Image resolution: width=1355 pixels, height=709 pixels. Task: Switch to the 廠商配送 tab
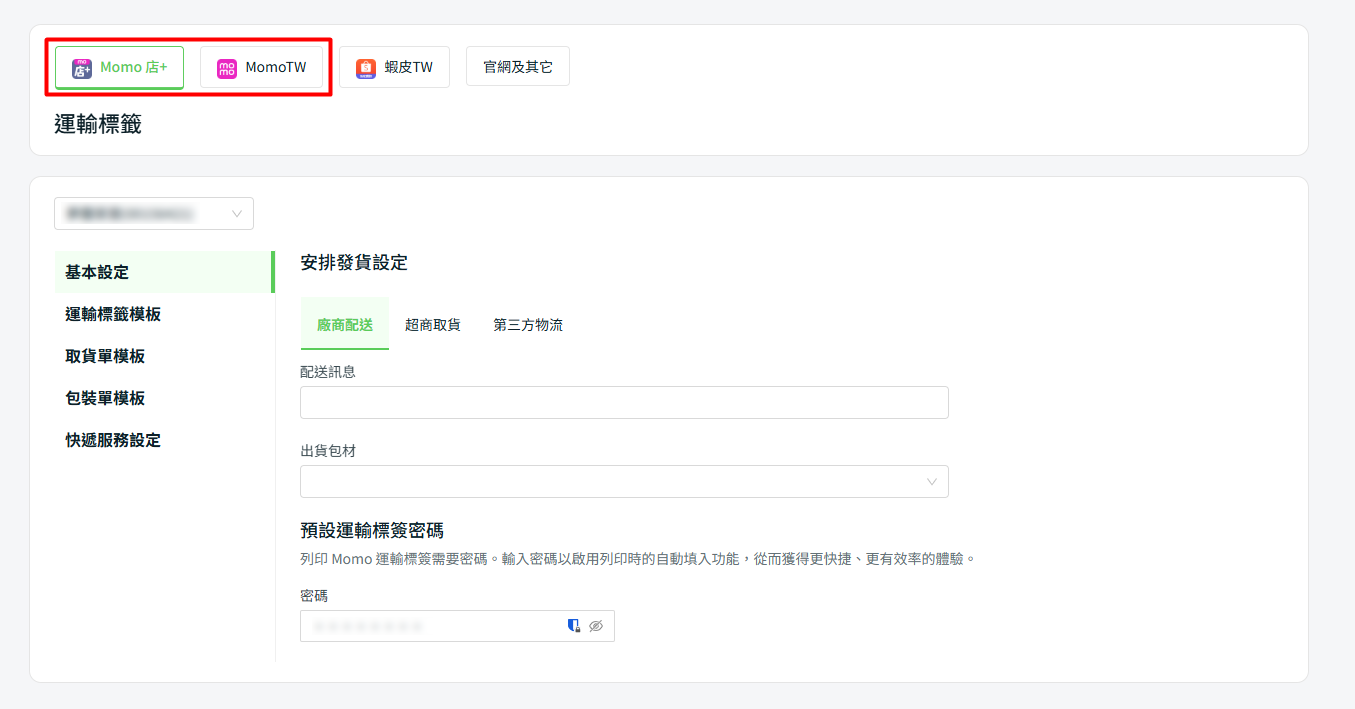(344, 325)
